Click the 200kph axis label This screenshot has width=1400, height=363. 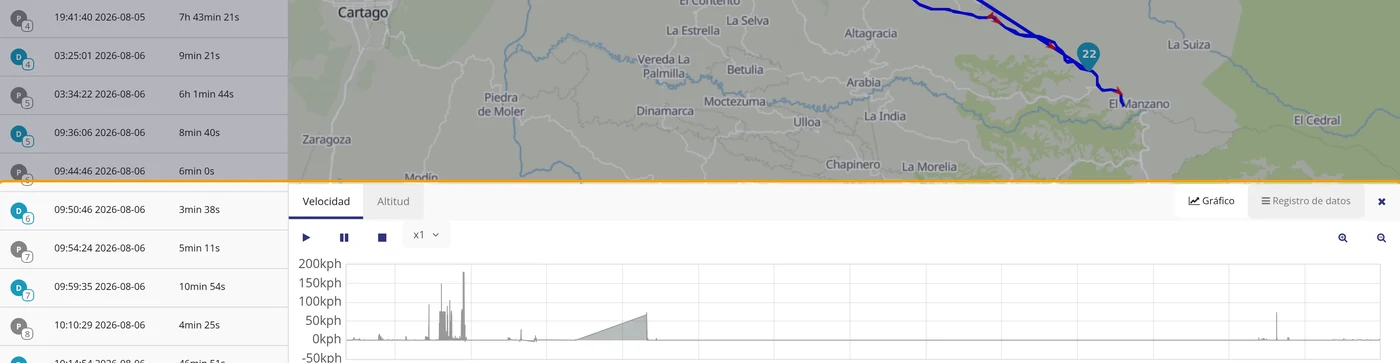(x=319, y=264)
